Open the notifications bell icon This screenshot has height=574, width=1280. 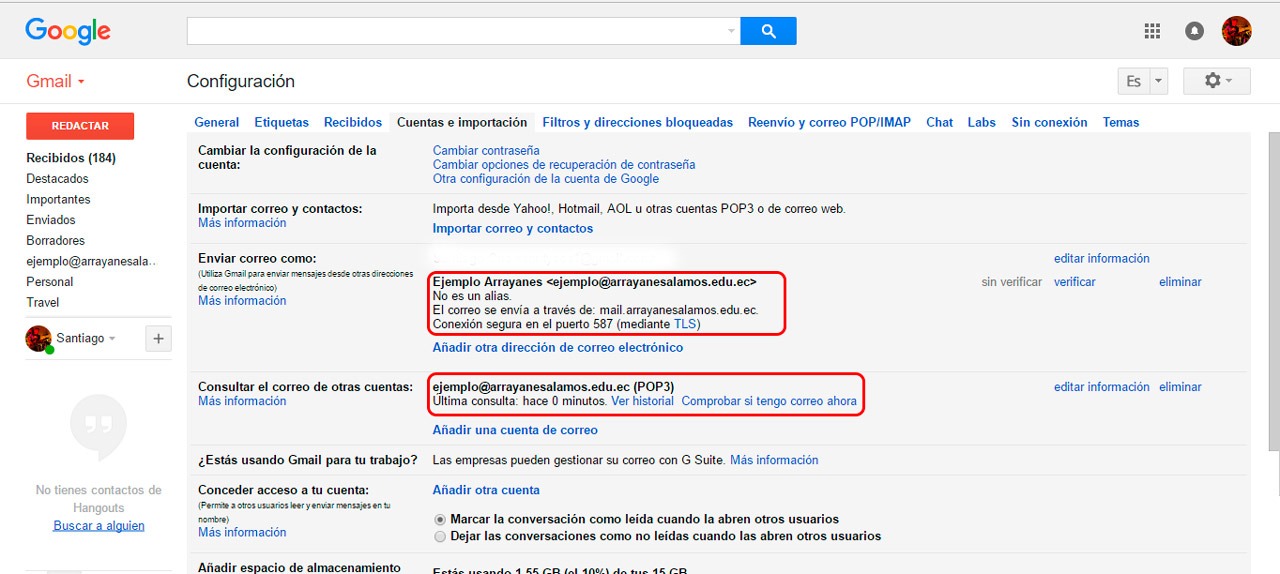[x=1194, y=31]
